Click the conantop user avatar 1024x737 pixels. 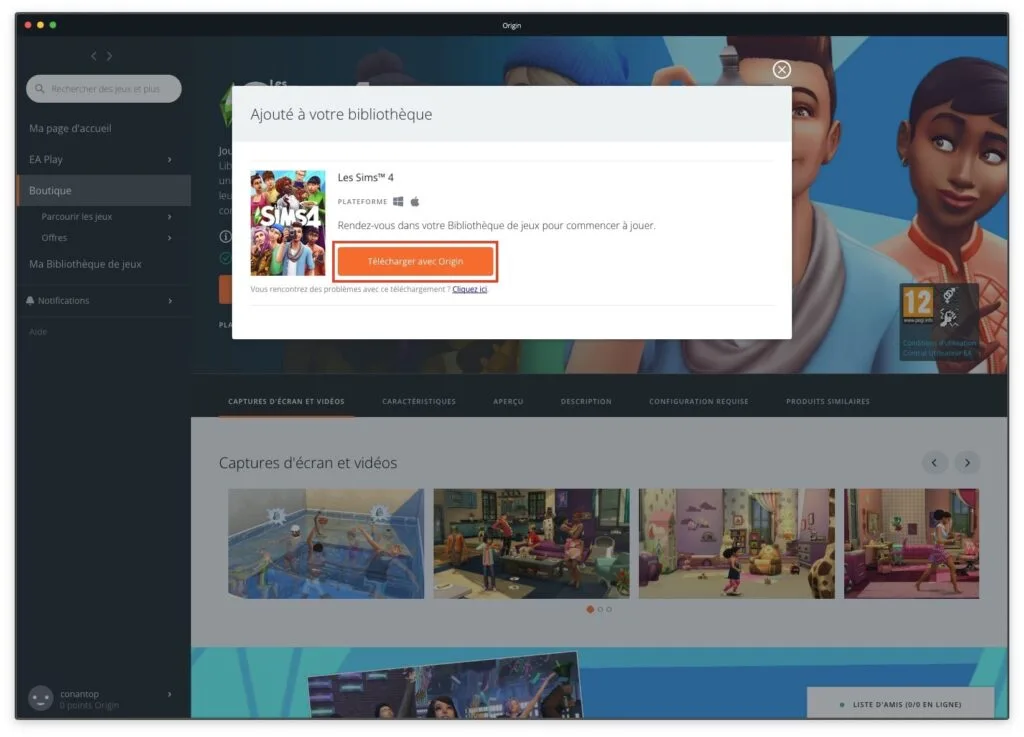click(40, 698)
